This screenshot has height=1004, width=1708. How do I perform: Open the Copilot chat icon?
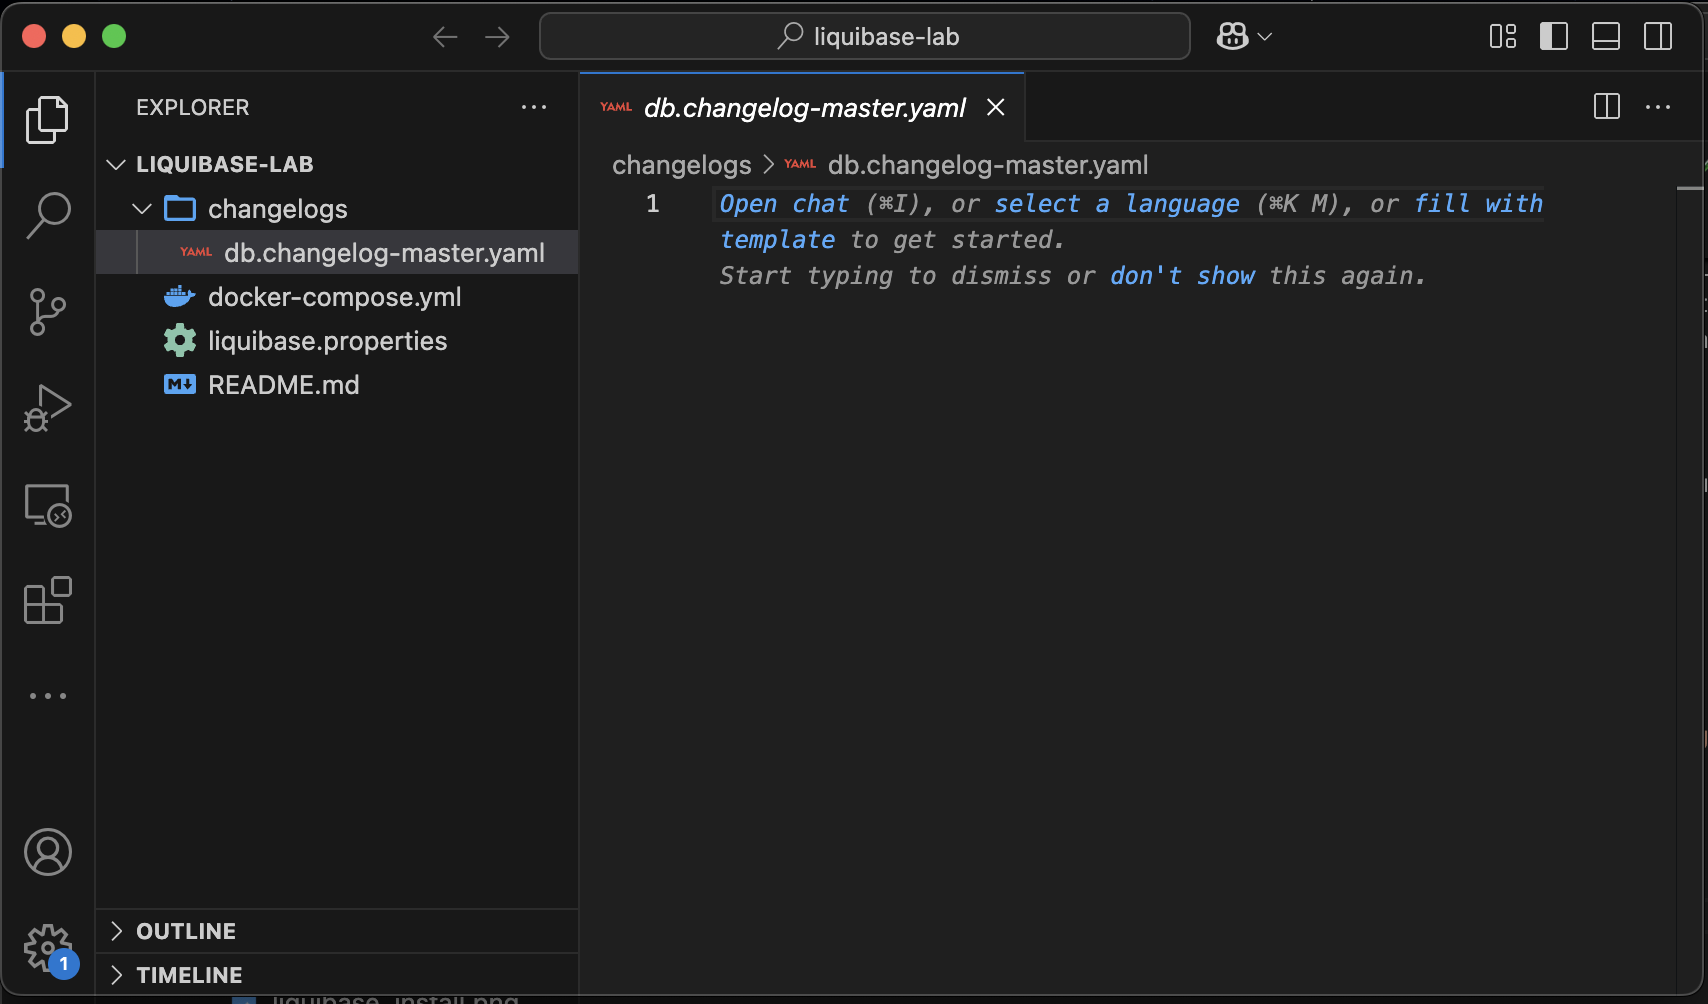pos(1232,37)
